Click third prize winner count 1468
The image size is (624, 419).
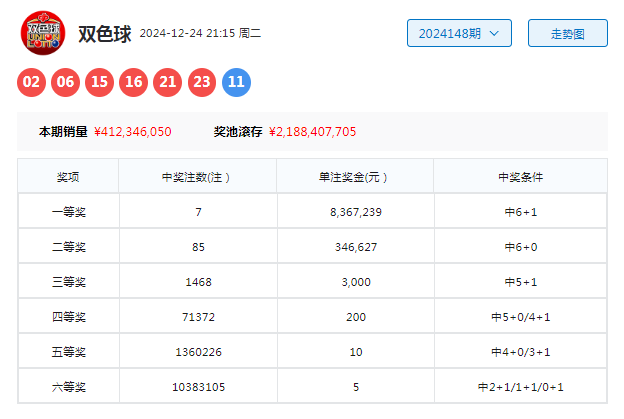[198, 282]
